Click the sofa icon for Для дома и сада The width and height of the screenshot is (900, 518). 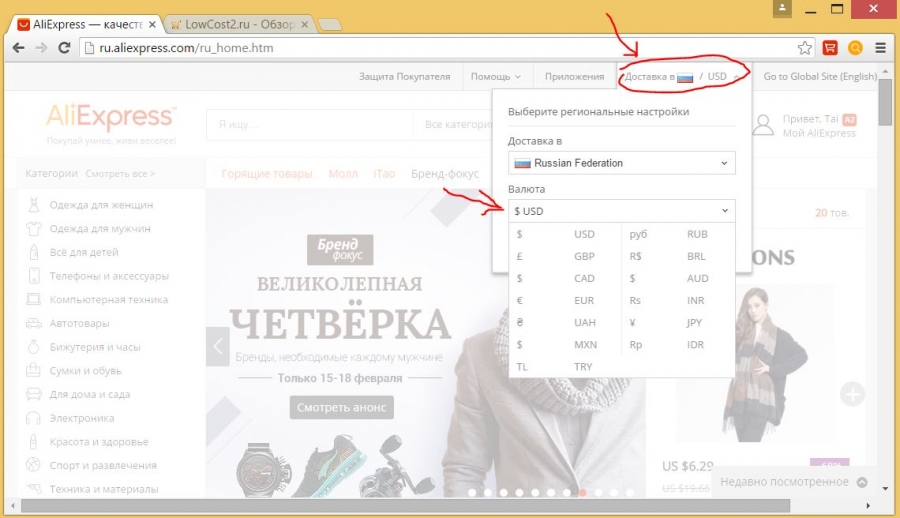pos(34,394)
